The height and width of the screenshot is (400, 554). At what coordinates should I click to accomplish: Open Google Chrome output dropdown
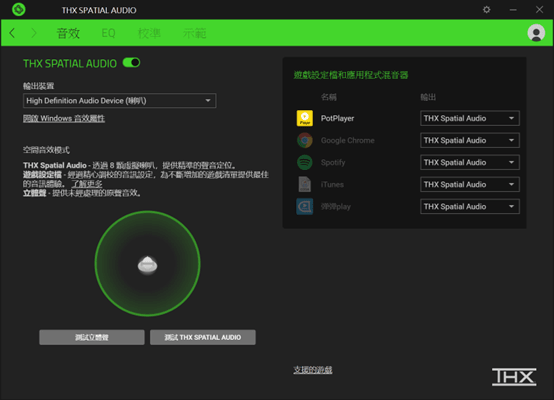470,140
